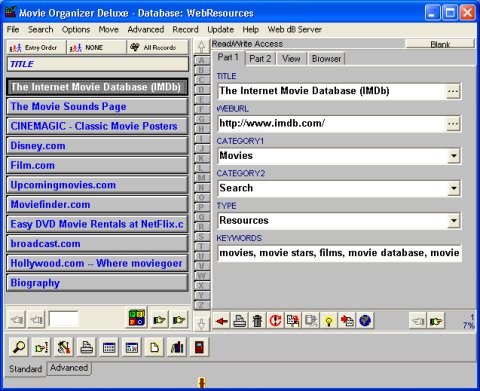480x391 pixels.
Task: Click the All Records filter button
Action: coord(158,48)
